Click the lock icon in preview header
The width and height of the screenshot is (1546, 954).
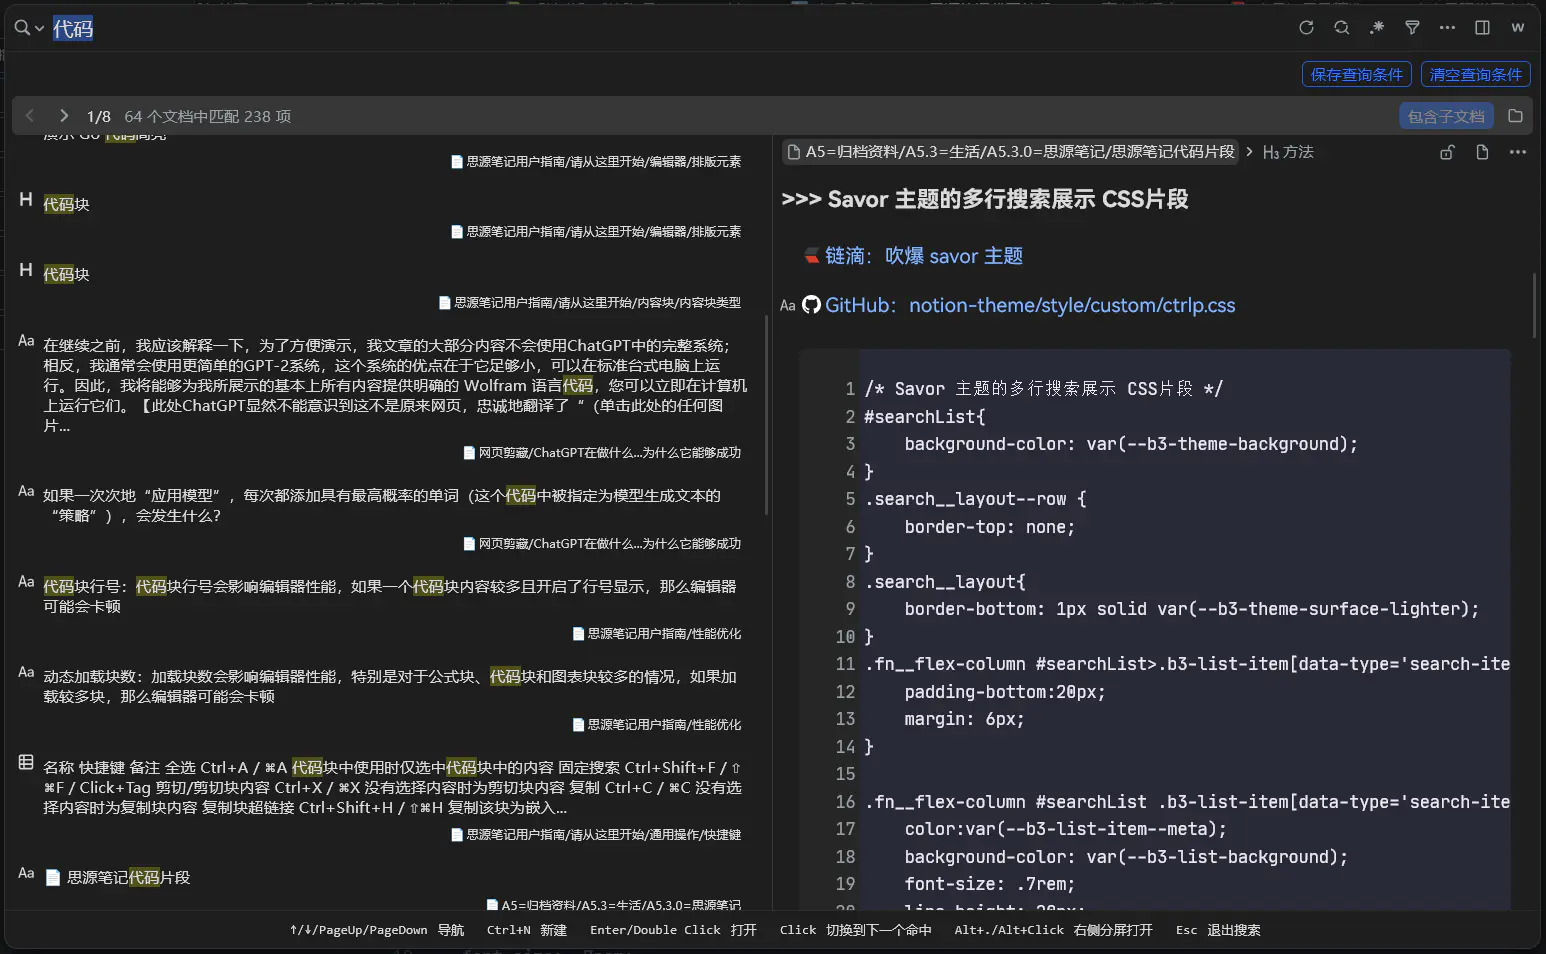1446,152
